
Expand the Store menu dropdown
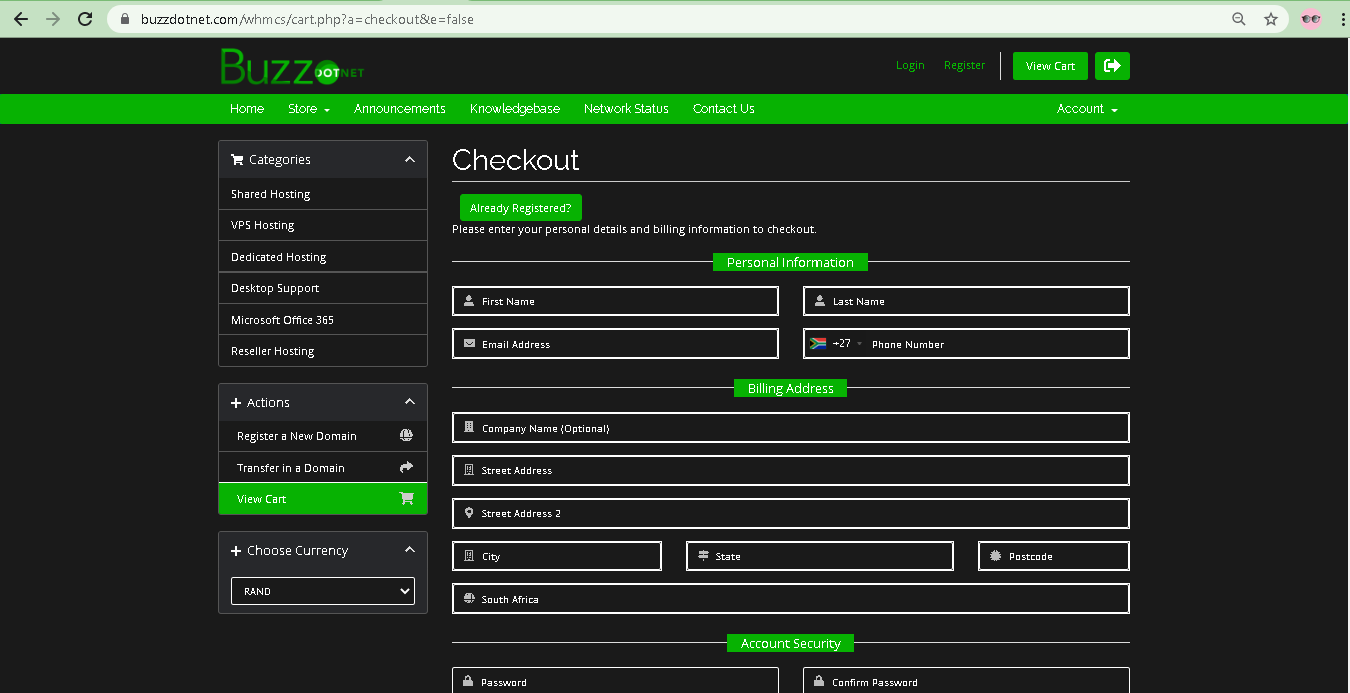pyautogui.click(x=308, y=109)
